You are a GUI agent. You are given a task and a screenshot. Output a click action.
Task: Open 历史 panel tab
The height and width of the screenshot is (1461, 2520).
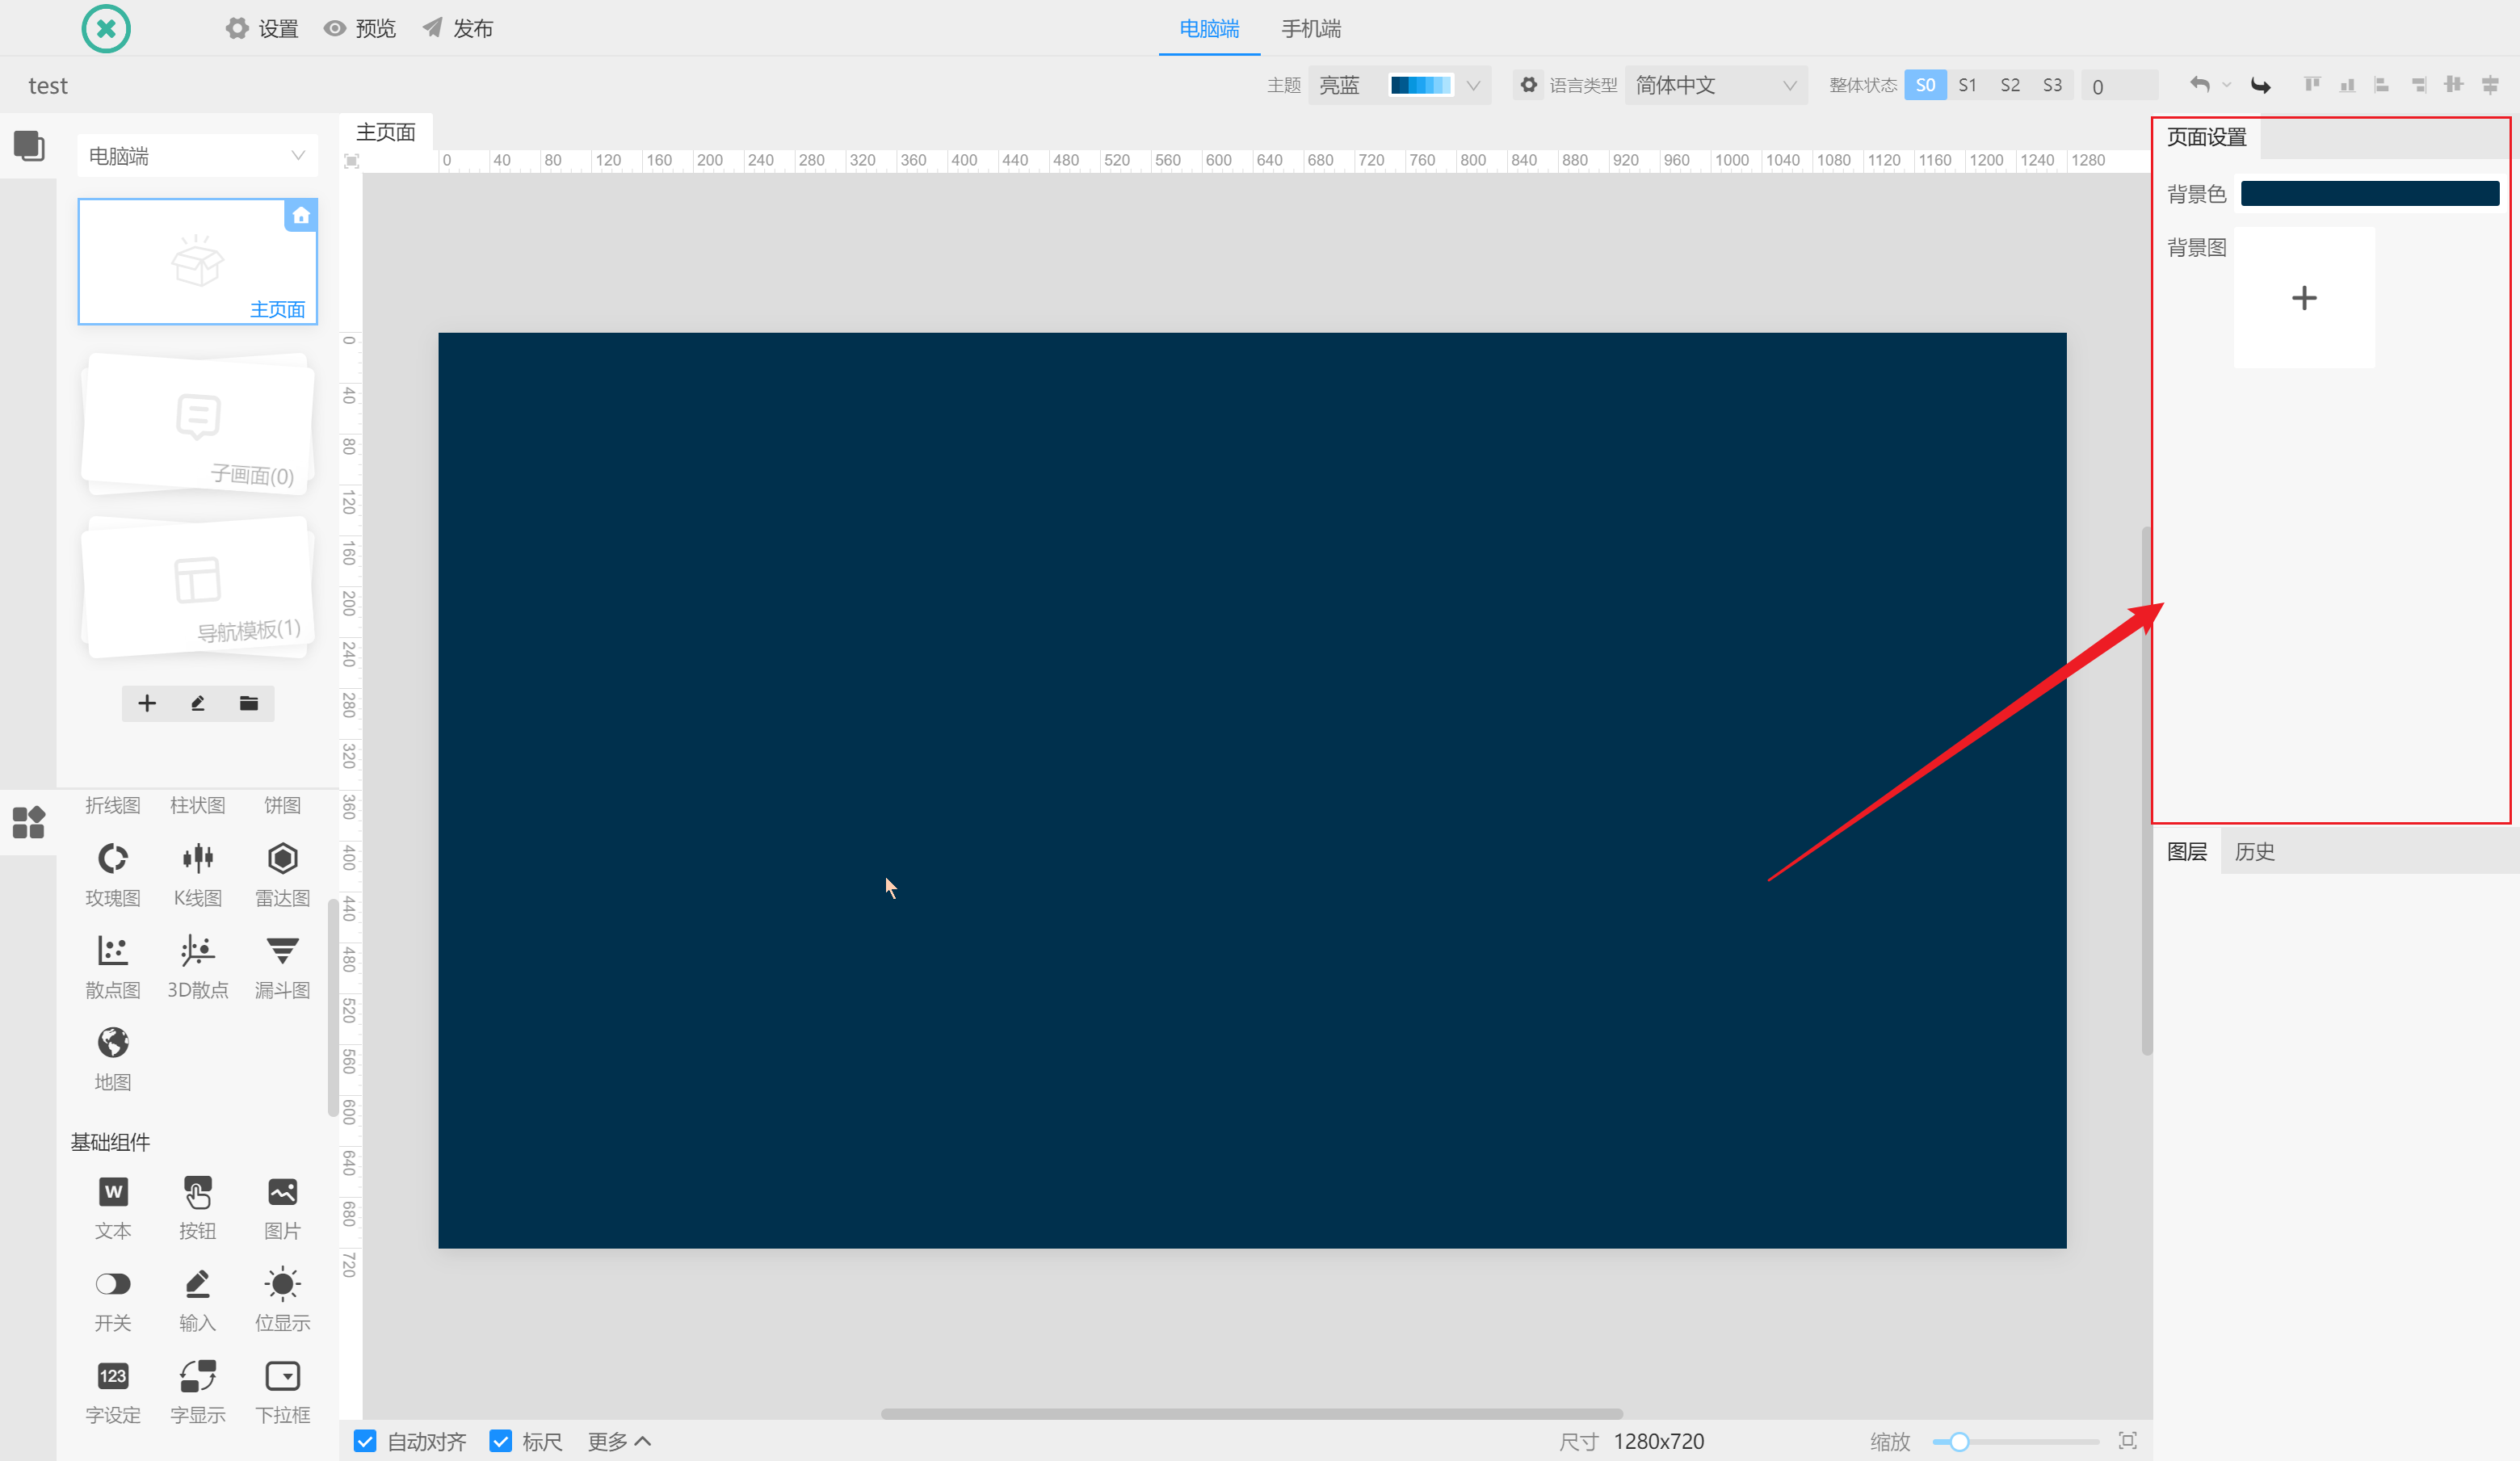[2256, 850]
